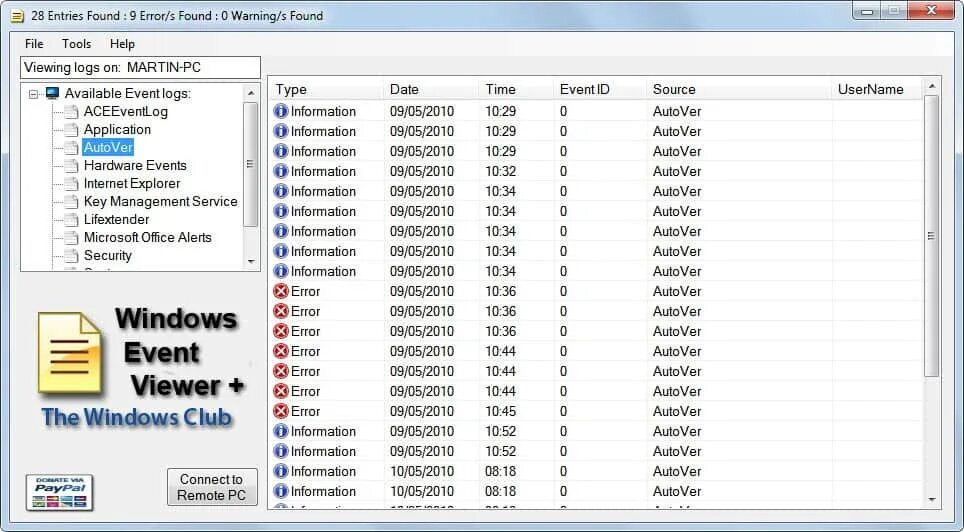Sort events by the UserName column header
This screenshot has width=964, height=532.
pyautogui.click(x=877, y=89)
